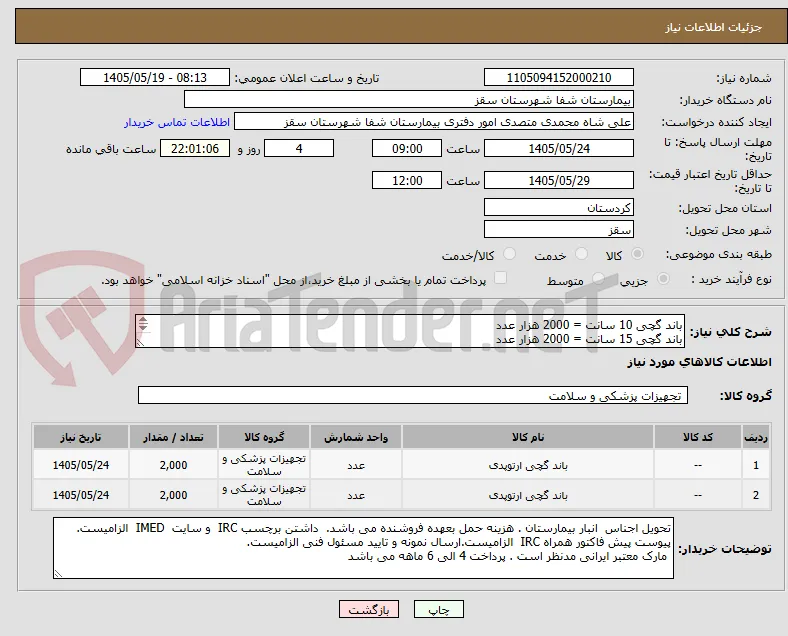The height and width of the screenshot is (636, 788).
Task: Click the جزئیات اطلاعات نیاز page header
Action: point(714,27)
